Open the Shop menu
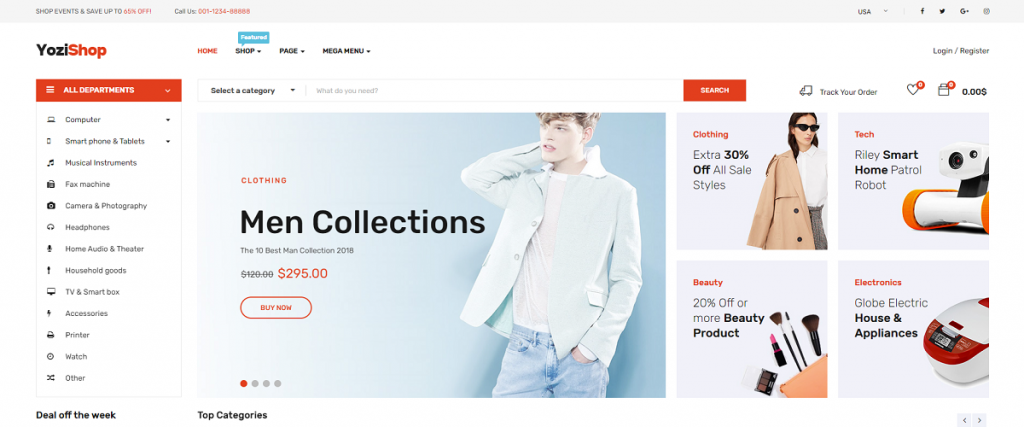The height and width of the screenshot is (427, 1024). tap(248, 51)
